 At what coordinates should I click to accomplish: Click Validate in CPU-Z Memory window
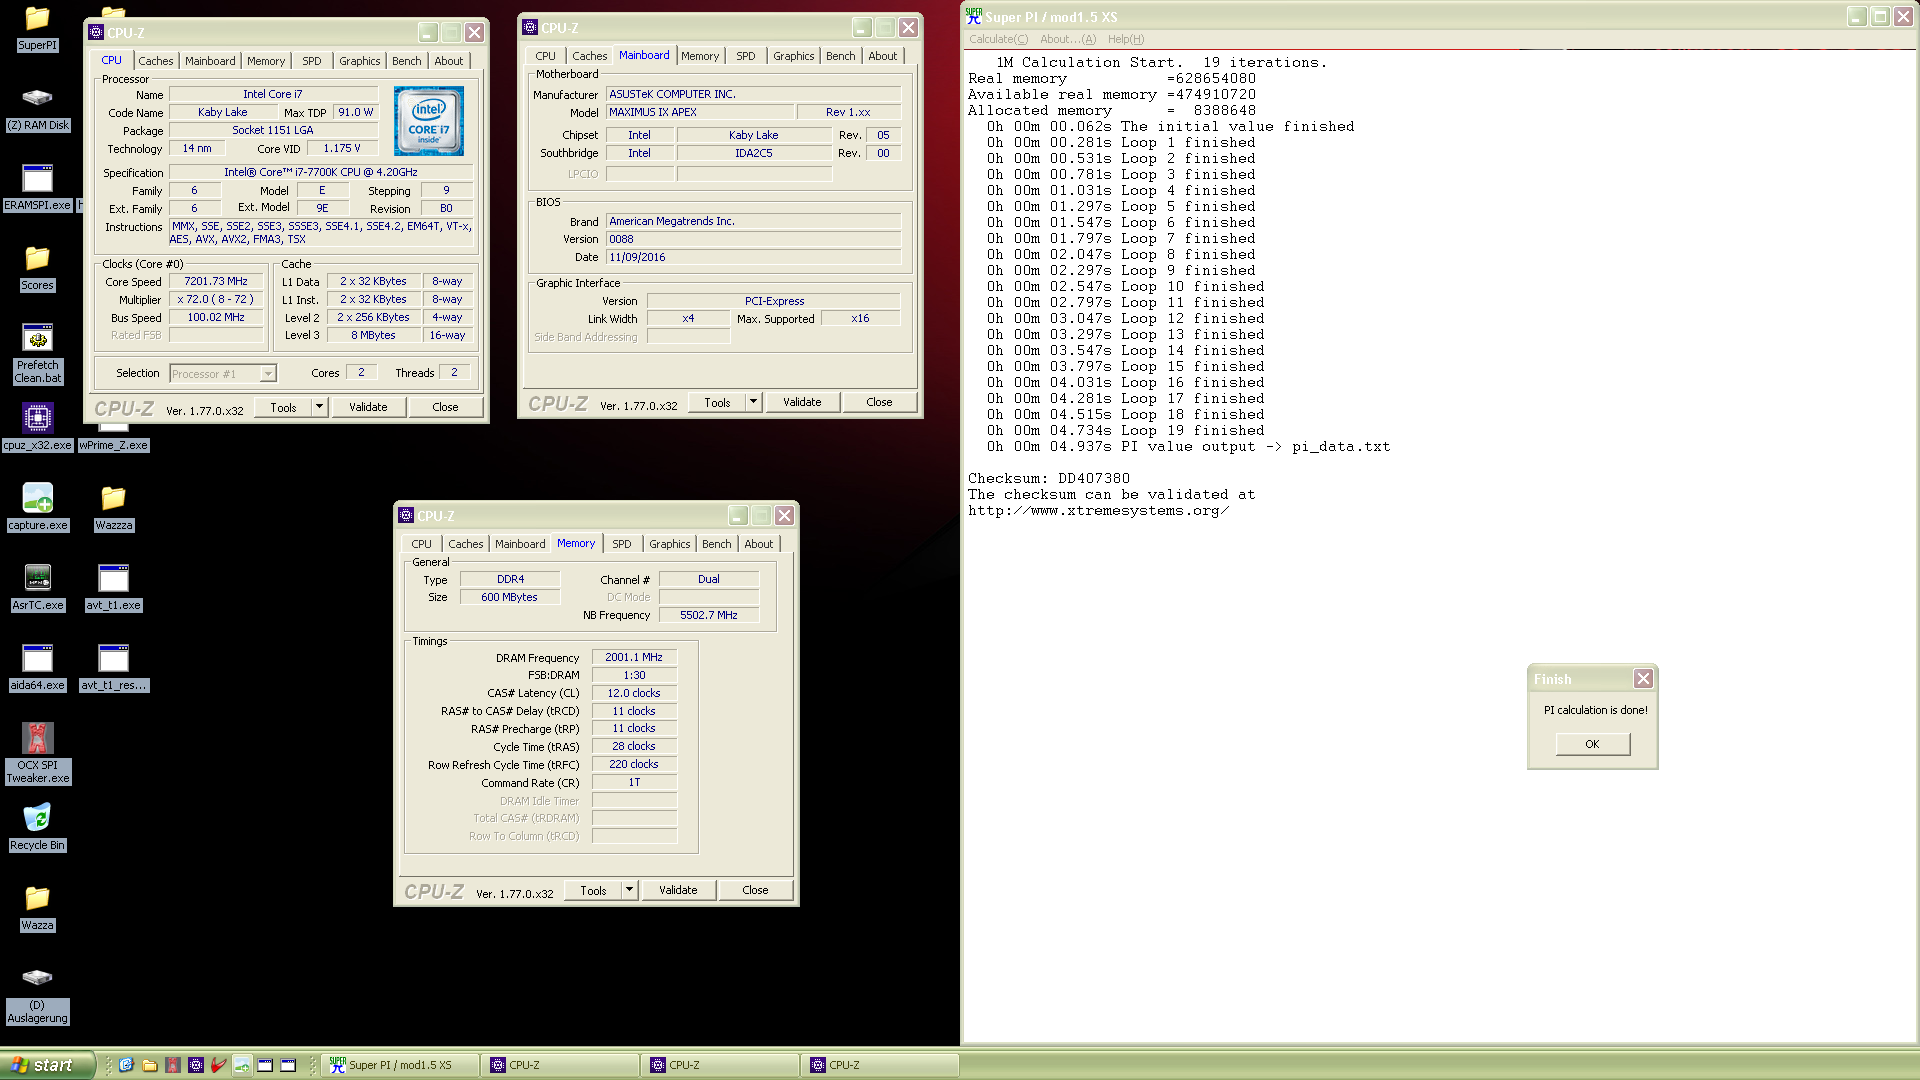coord(678,890)
